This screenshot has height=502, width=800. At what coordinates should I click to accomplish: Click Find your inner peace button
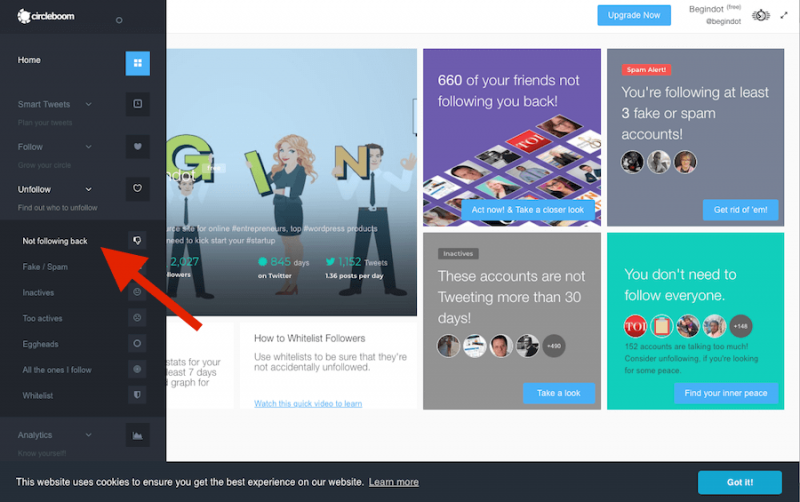726,393
